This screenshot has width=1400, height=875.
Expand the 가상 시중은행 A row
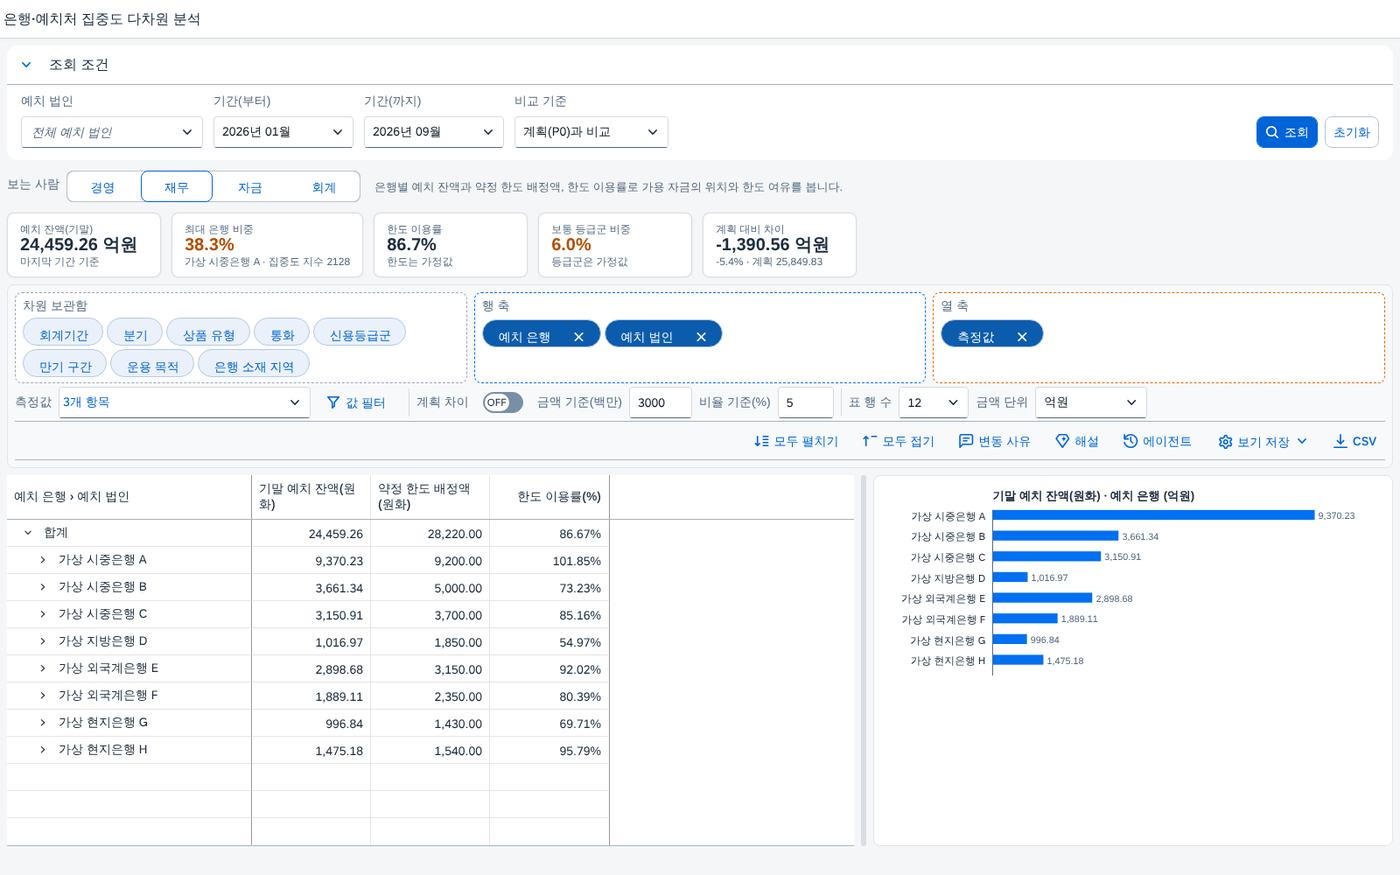(x=43, y=560)
